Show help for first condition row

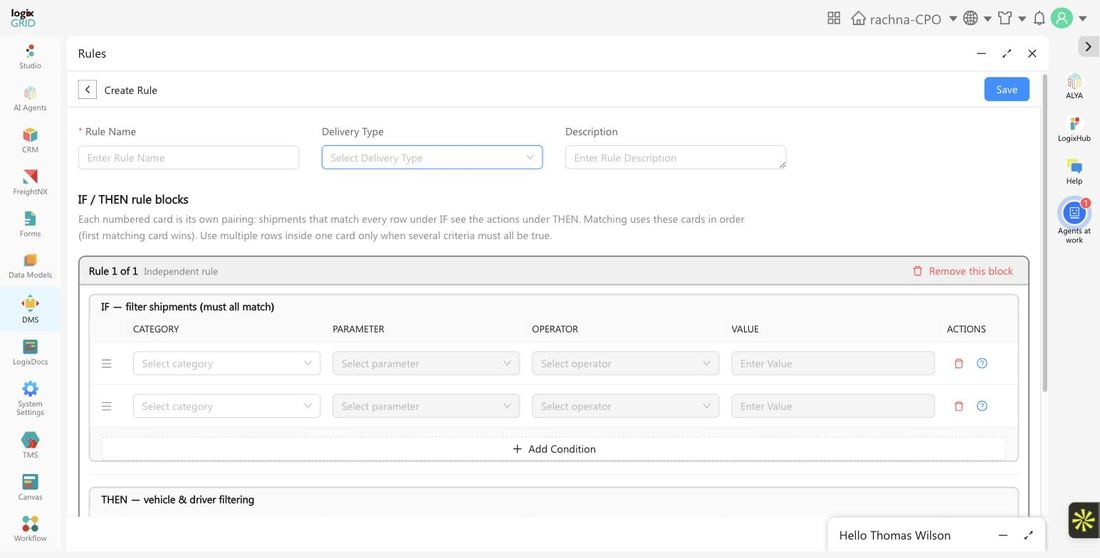982,364
